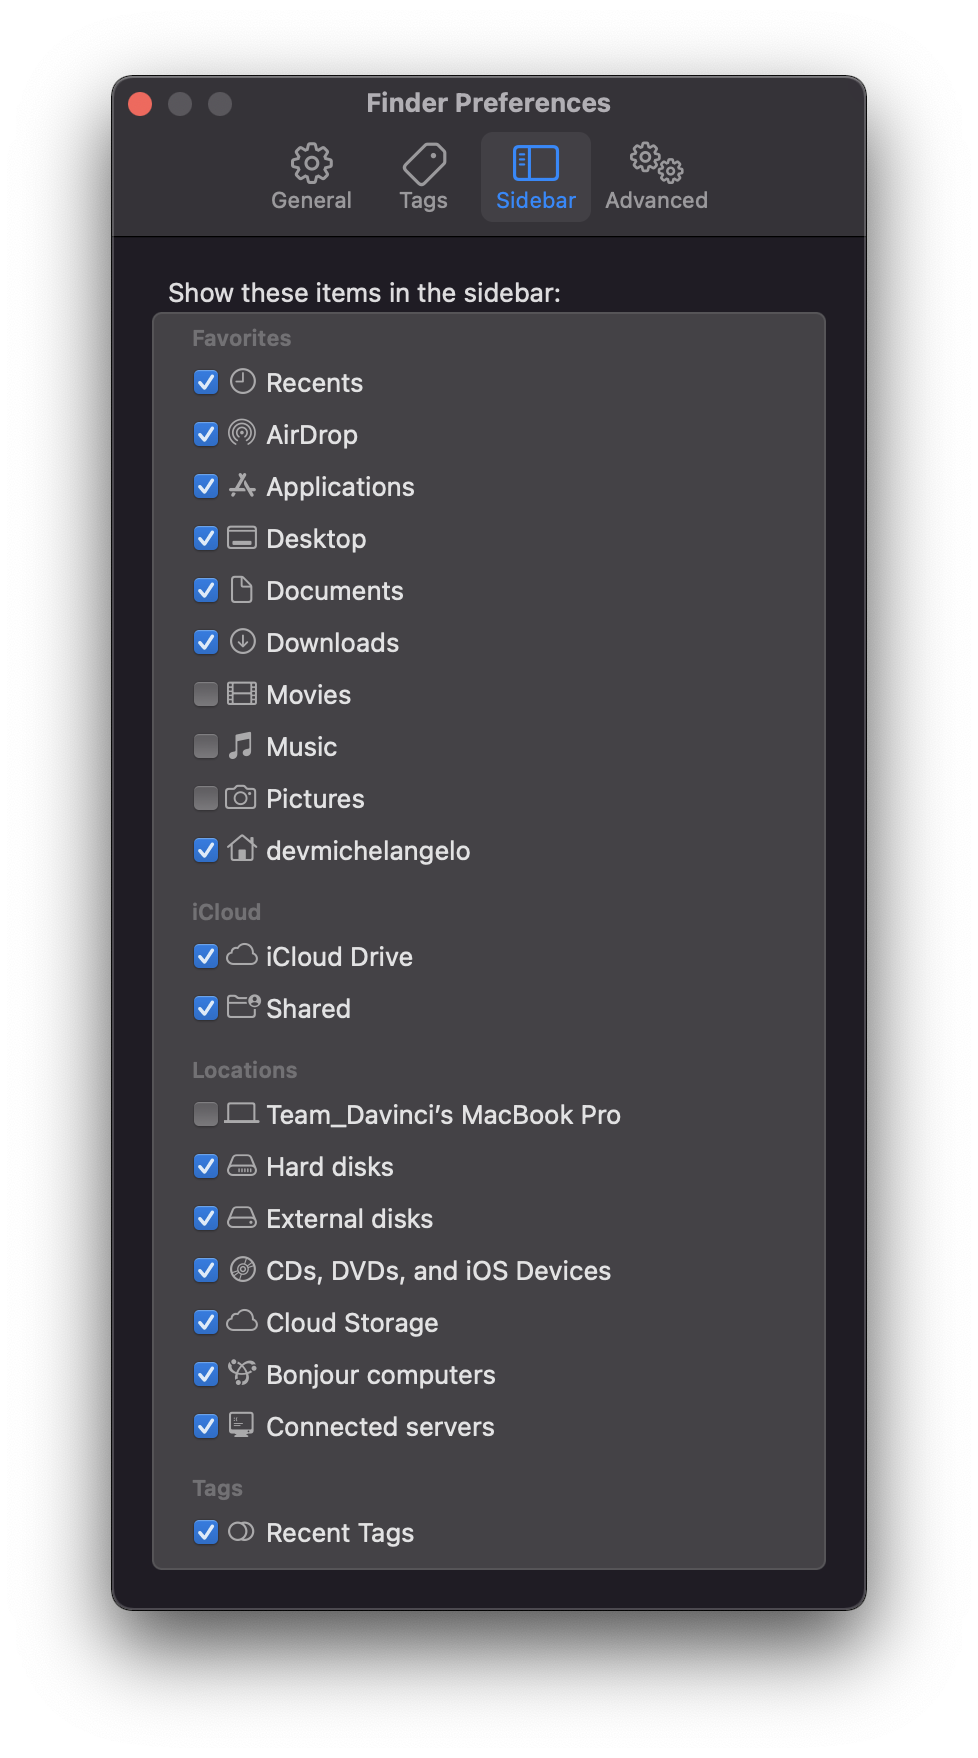
Task: Click the Connected servers icon
Action: pyautogui.click(x=242, y=1426)
